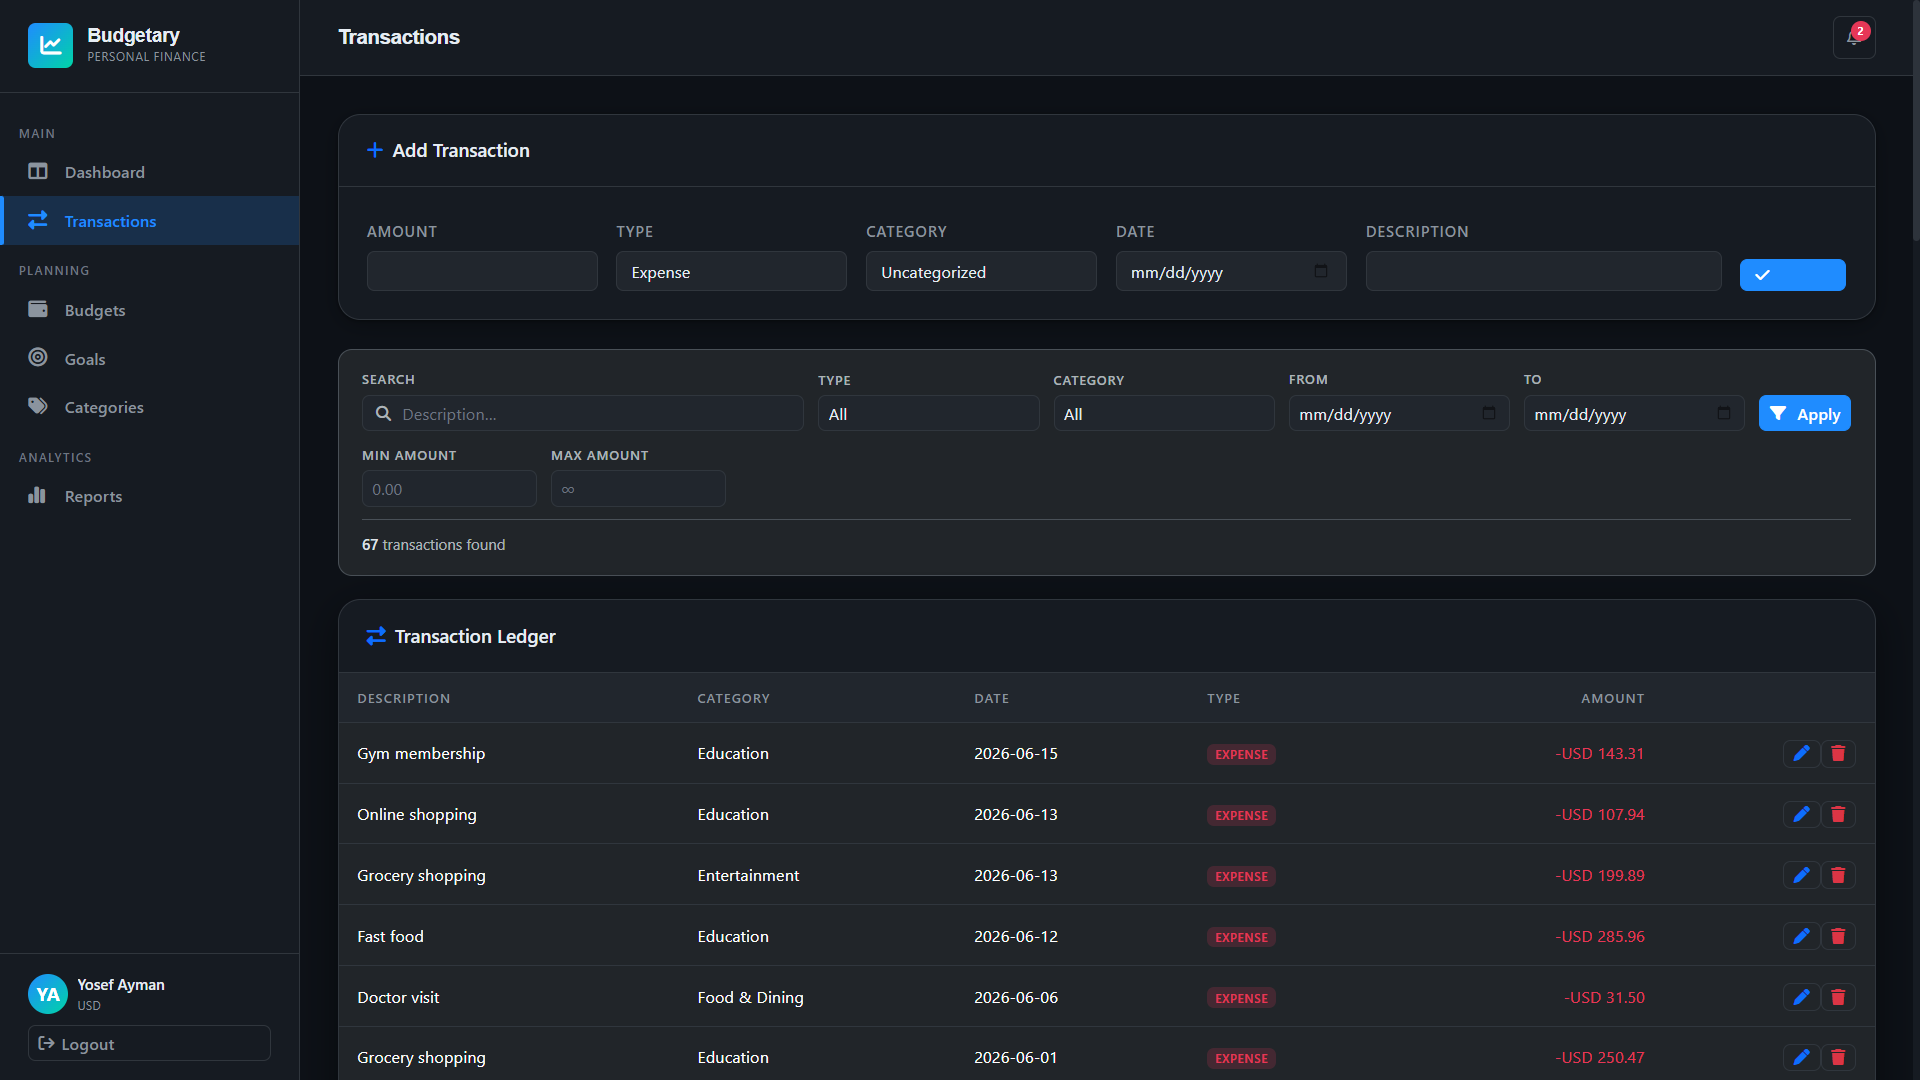1920x1080 pixels.
Task: Navigate to Categories page
Action: [x=150, y=407]
